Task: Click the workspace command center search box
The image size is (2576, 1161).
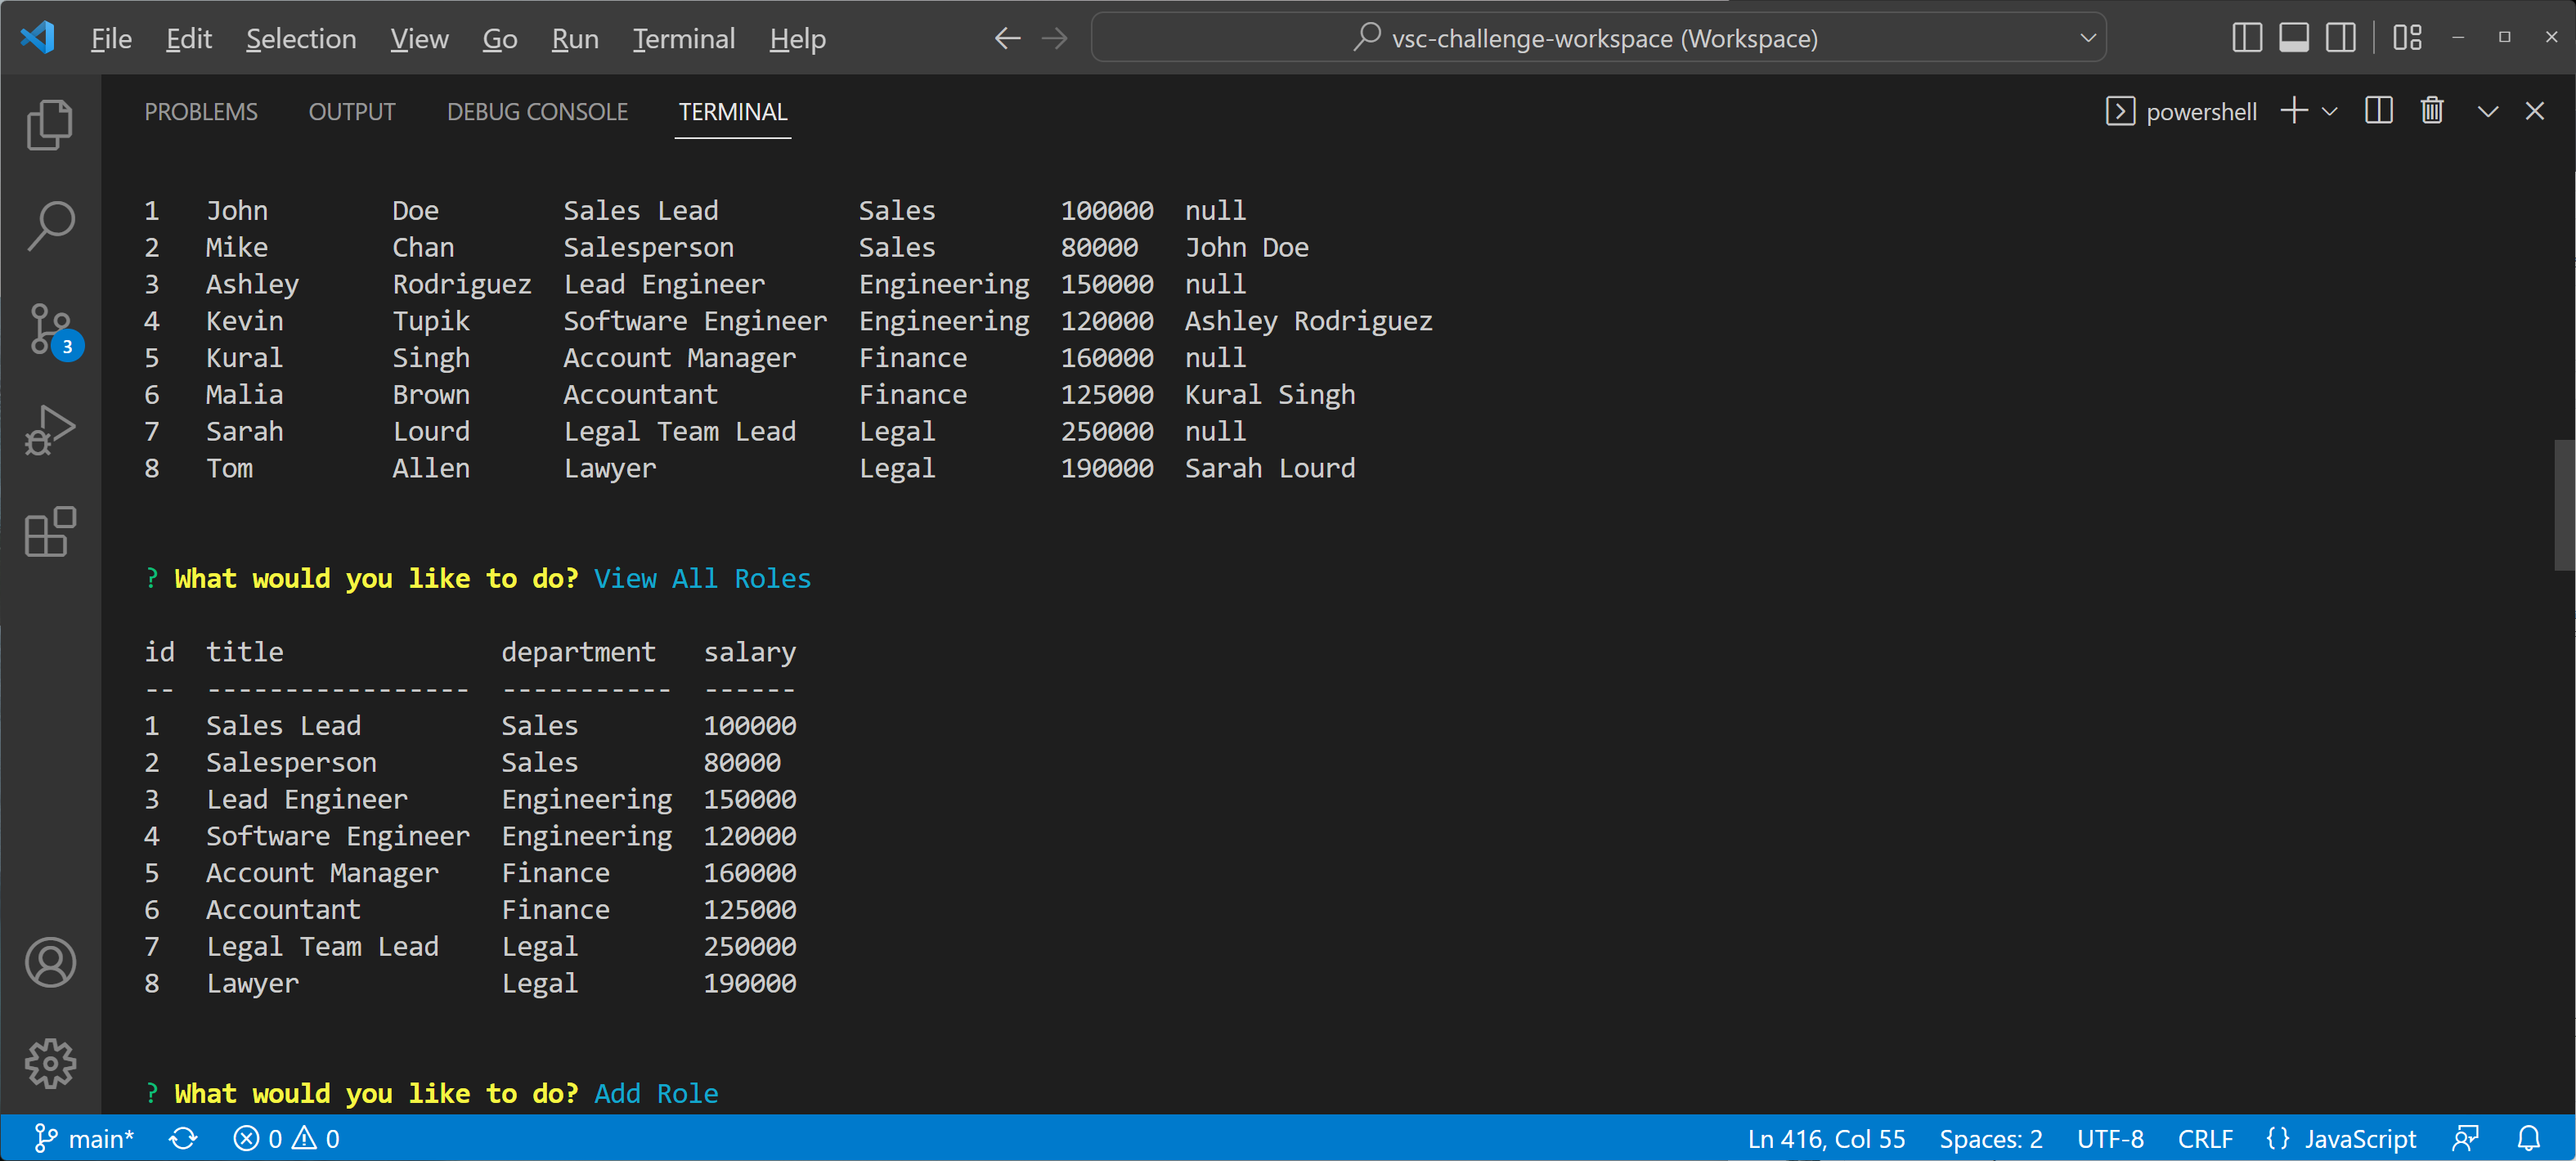Action: point(1600,37)
